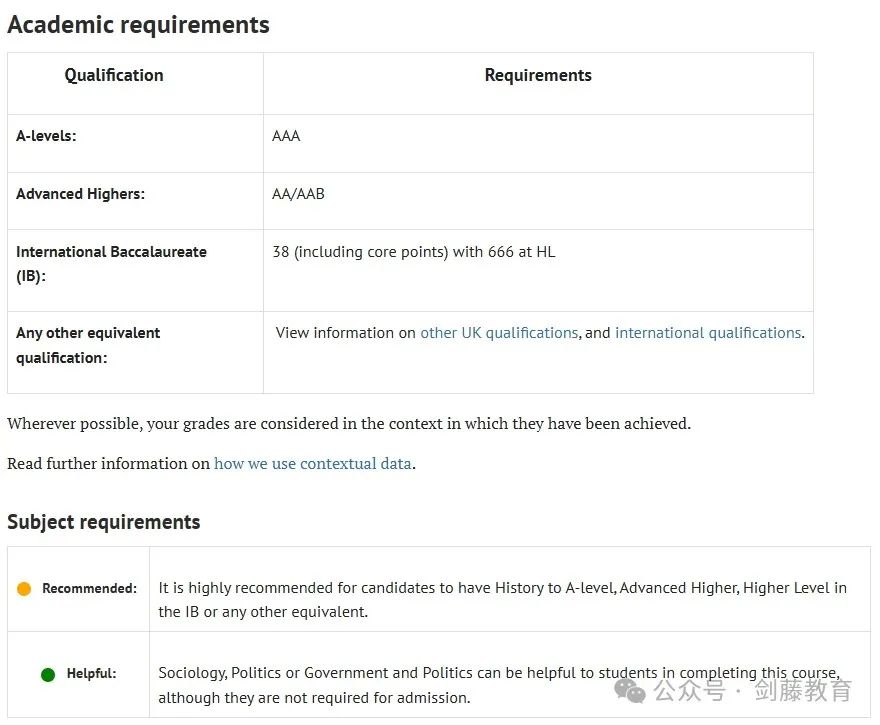Click the orange Recommended indicator dot
Viewport: 880px width, 725px height.
click(x=24, y=589)
